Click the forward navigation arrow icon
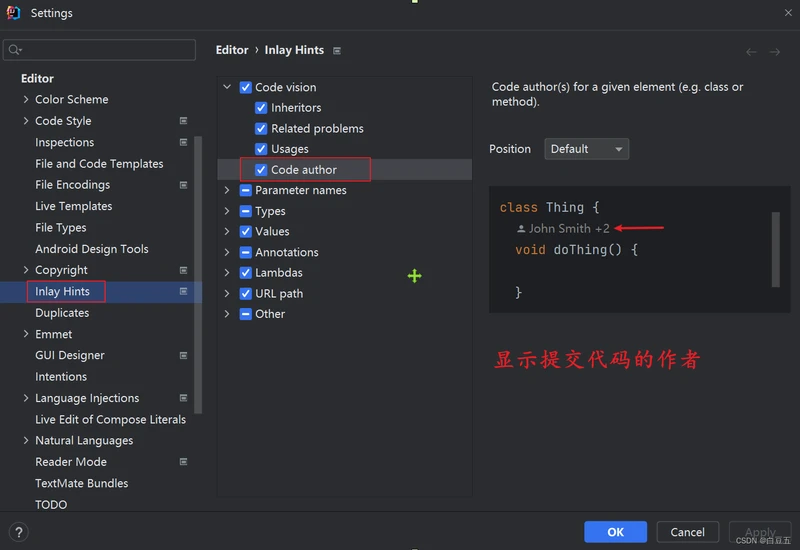This screenshot has height=550, width=800. point(775,51)
